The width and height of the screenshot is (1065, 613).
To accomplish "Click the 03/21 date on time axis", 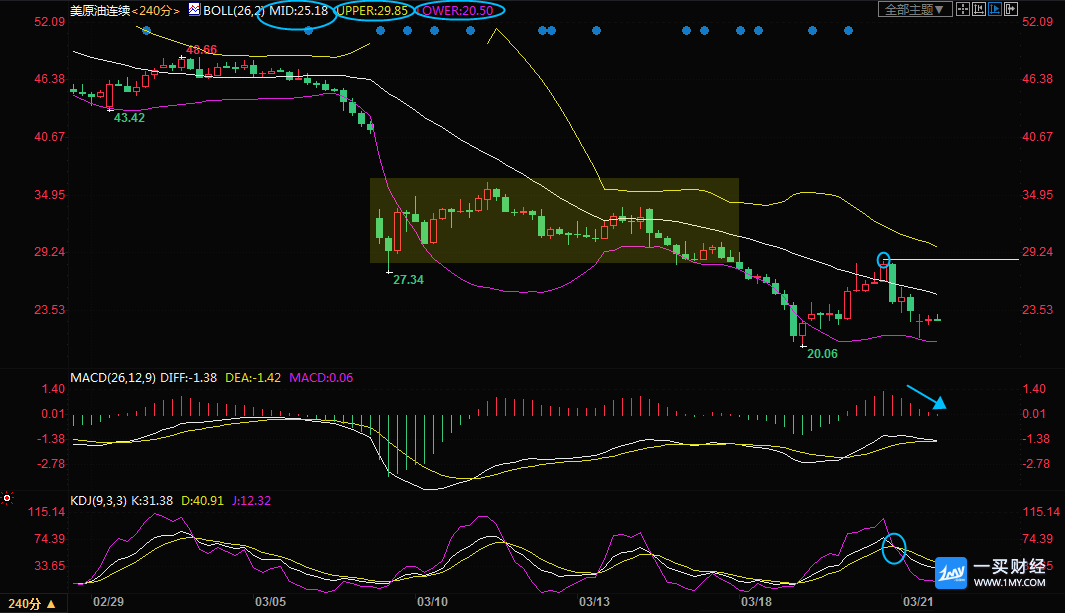I will tap(918, 601).
